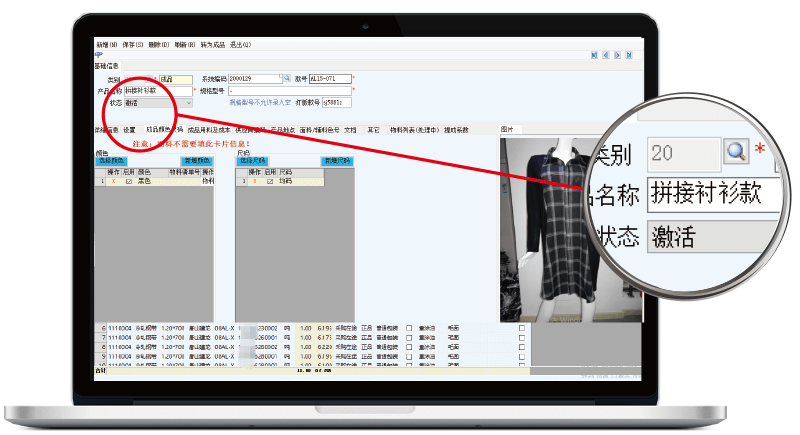The width and height of the screenshot is (800, 435).
Task: Jump to the first record with navigation icon
Action: click(x=594, y=55)
